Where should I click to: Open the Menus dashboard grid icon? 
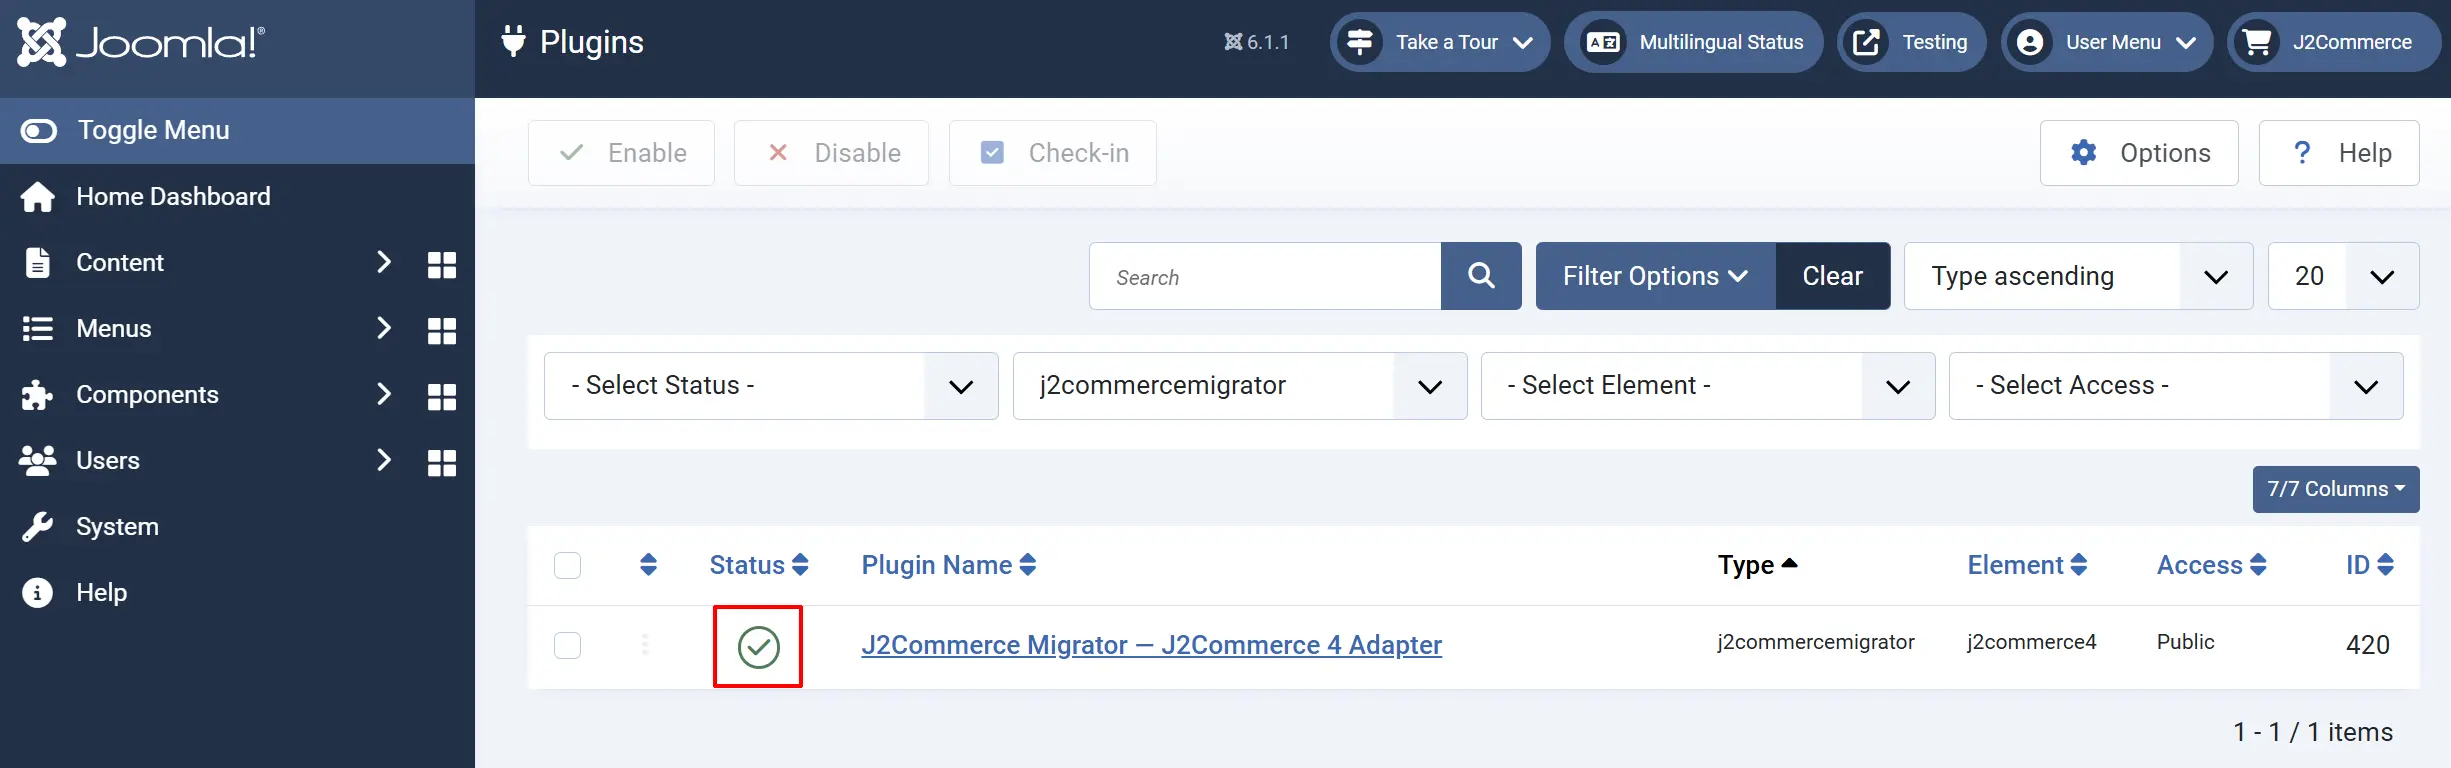pos(442,330)
